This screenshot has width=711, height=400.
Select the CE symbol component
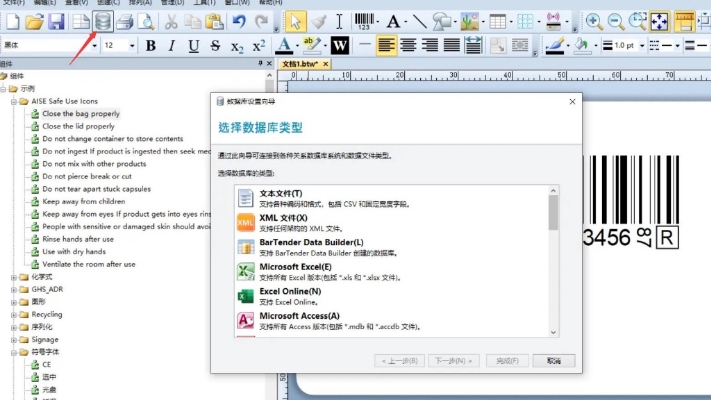pyautogui.click(x=46, y=365)
